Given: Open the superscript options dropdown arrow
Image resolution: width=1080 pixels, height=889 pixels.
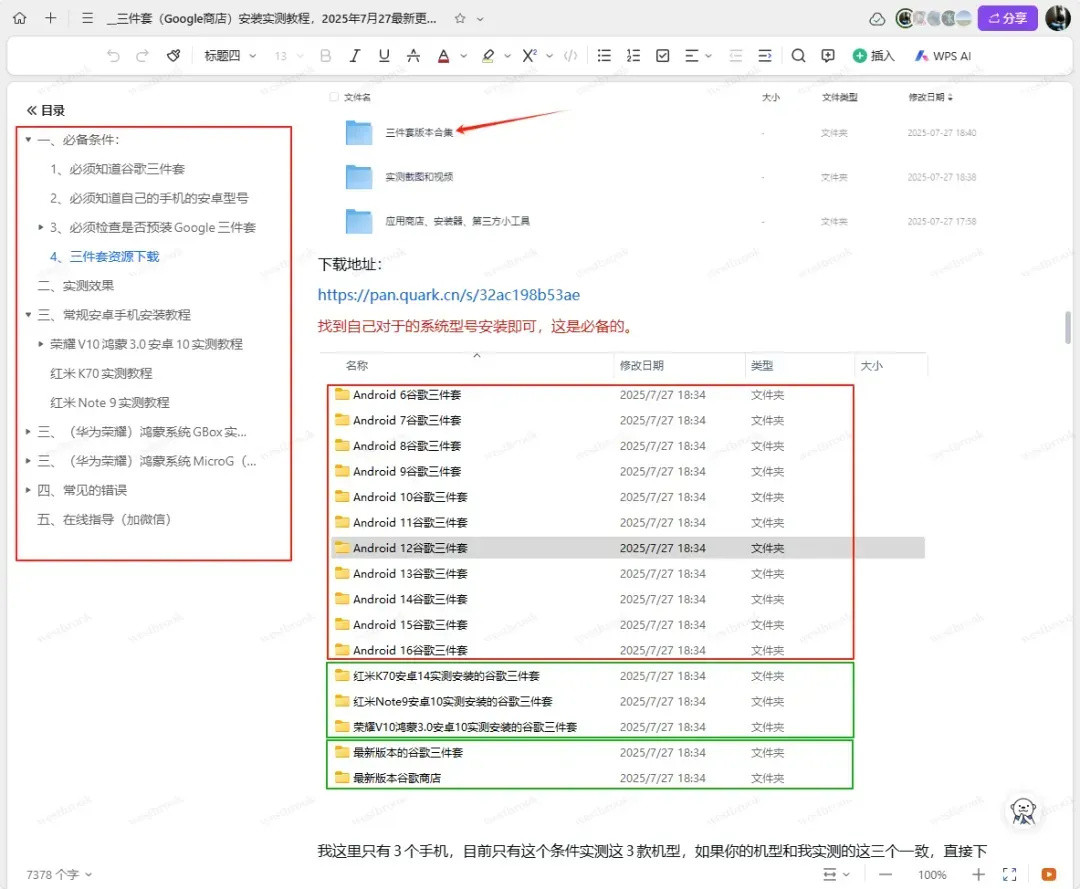Looking at the screenshot, I should 550,56.
